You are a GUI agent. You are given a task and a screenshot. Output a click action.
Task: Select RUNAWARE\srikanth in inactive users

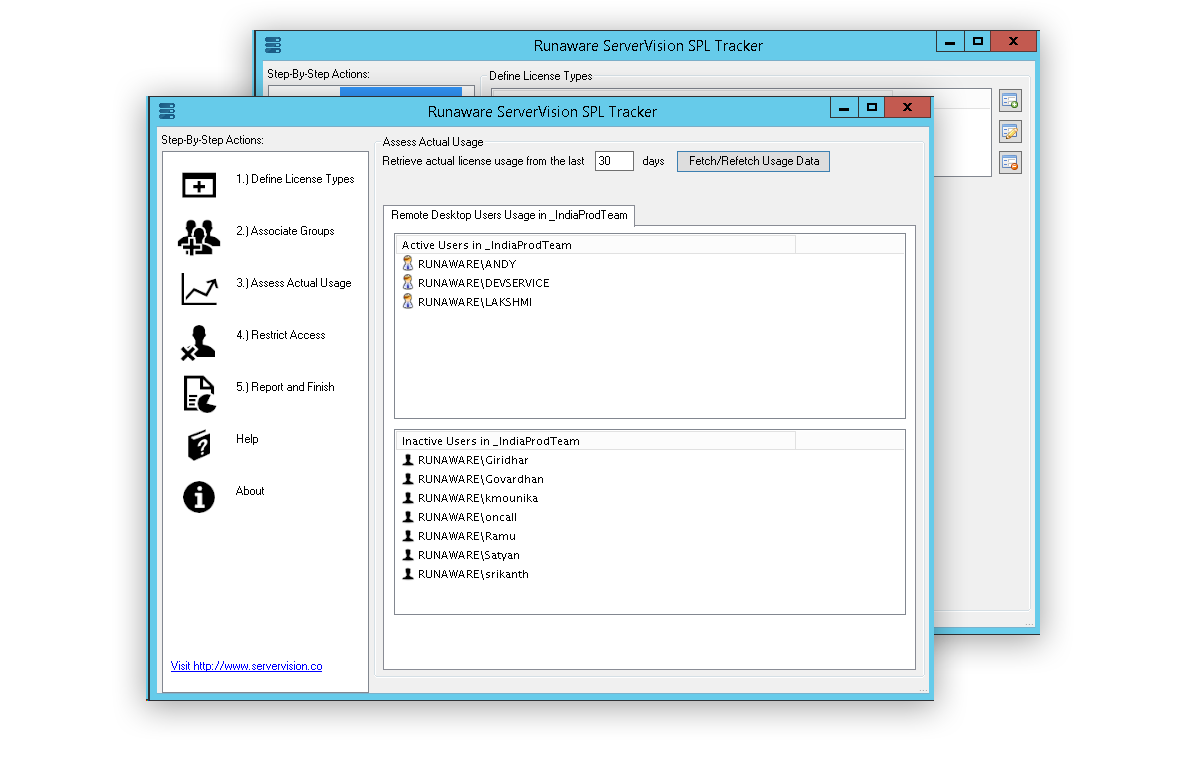click(473, 575)
